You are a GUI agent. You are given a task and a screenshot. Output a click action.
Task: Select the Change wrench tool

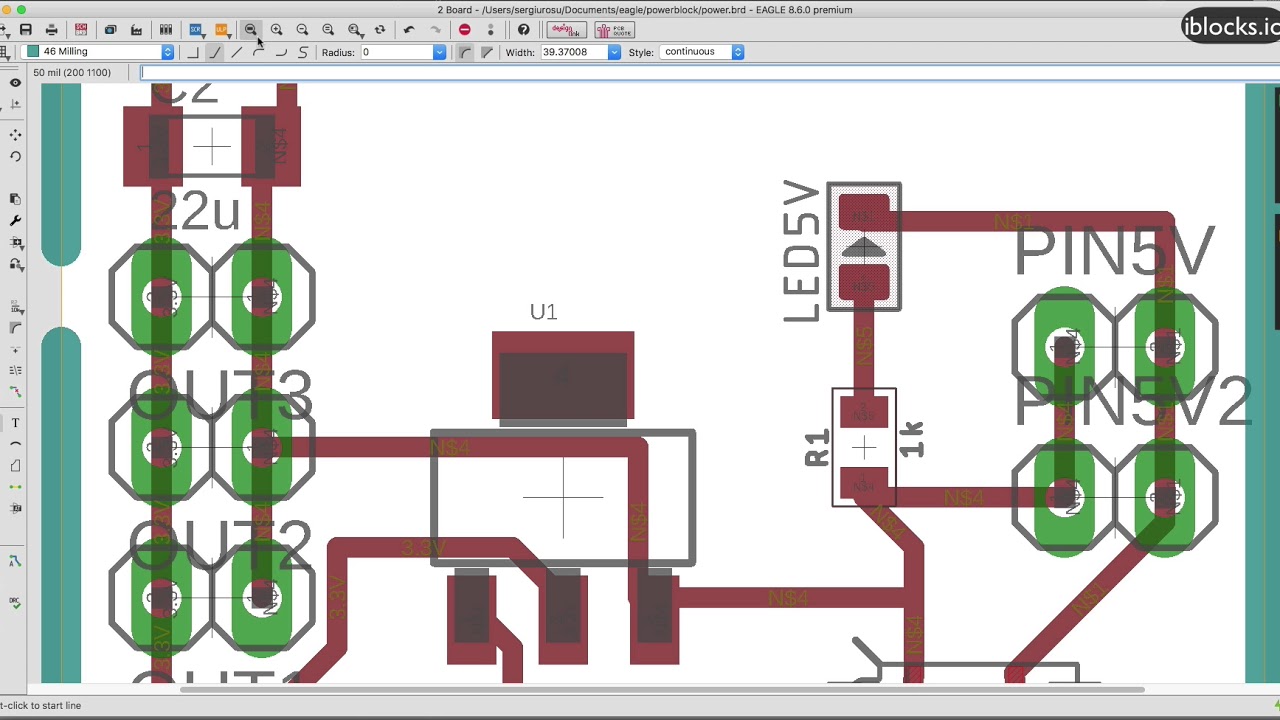(15, 221)
